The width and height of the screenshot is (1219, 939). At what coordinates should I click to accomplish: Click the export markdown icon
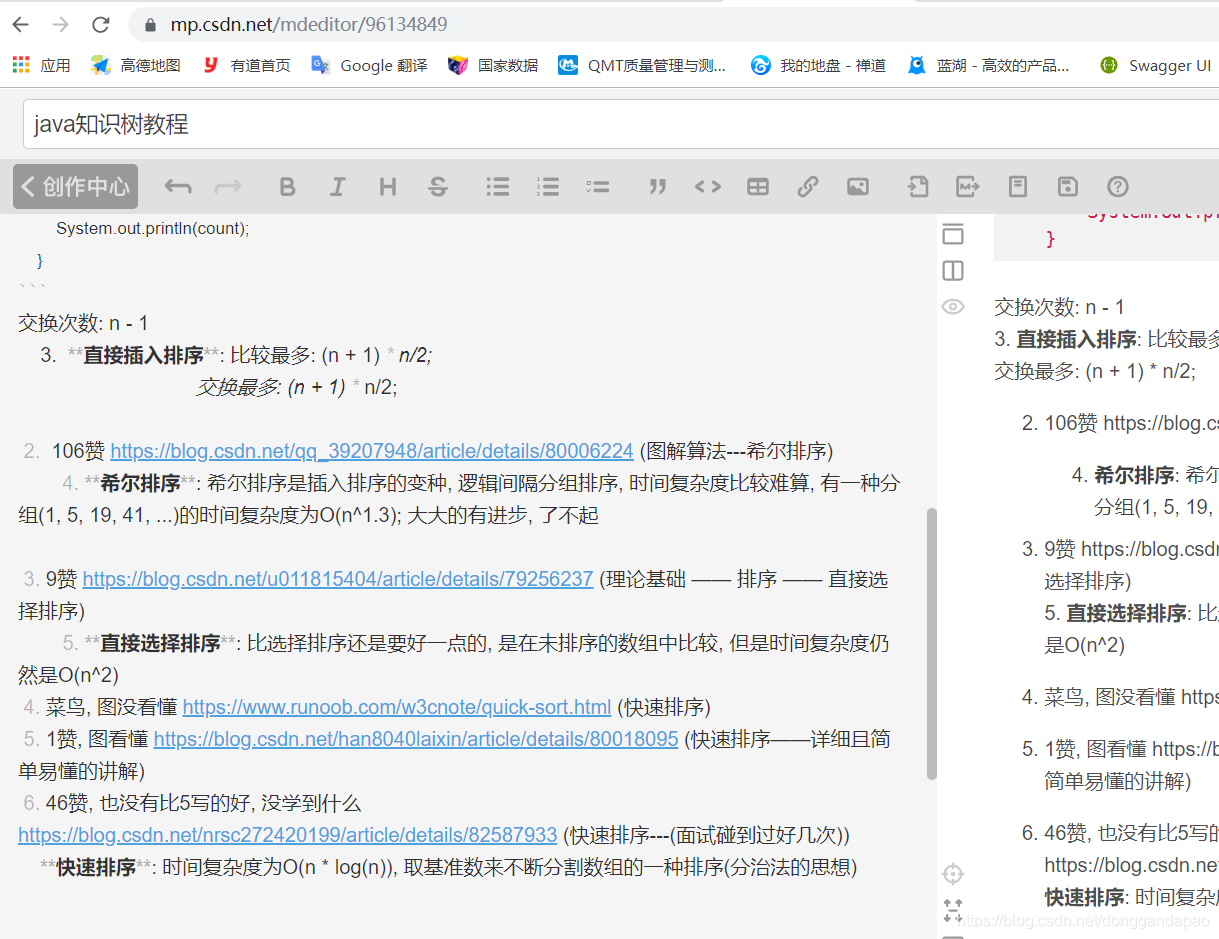click(968, 186)
